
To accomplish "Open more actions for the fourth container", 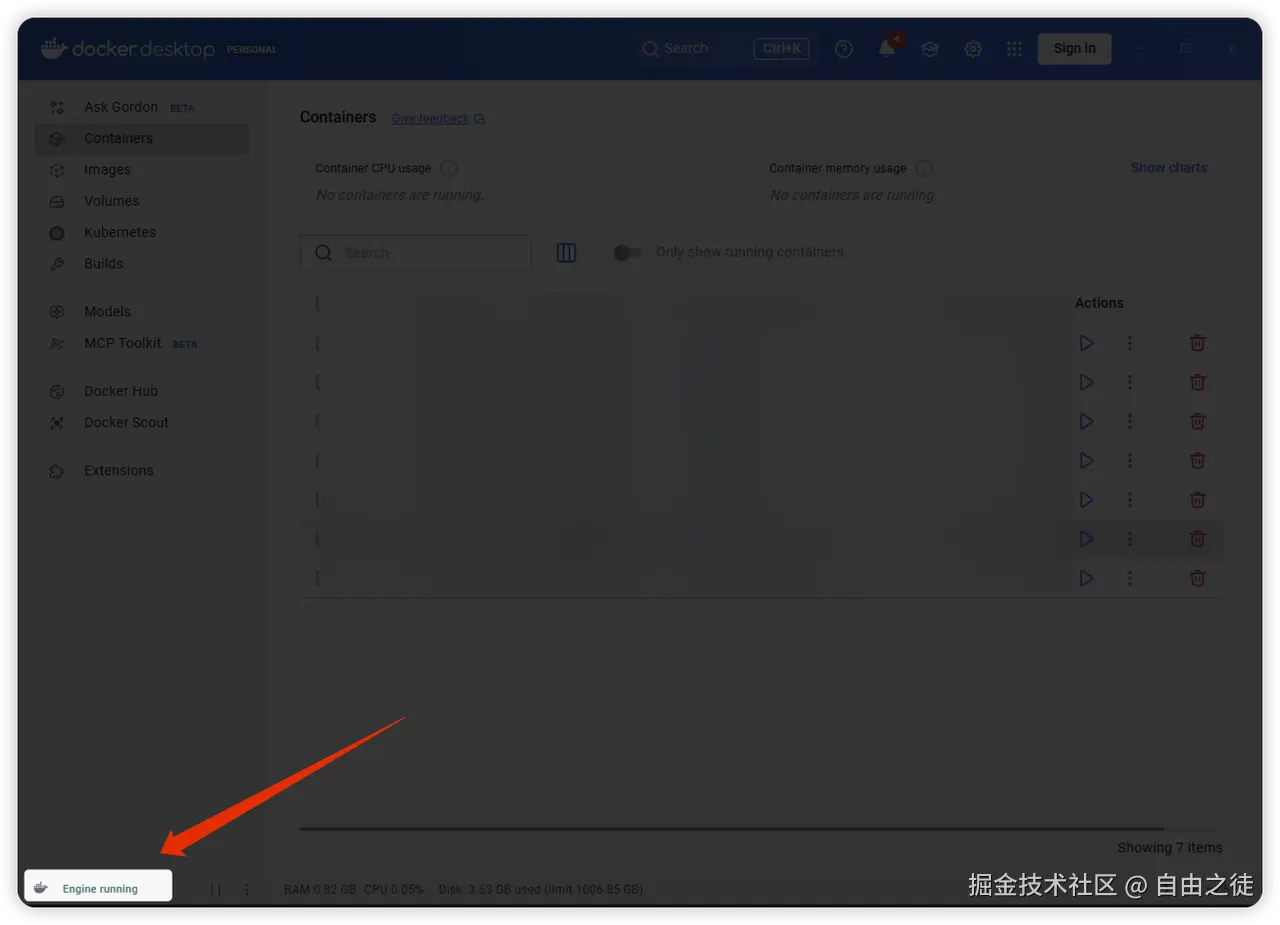I will pyautogui.click(x=1130, y=461).
